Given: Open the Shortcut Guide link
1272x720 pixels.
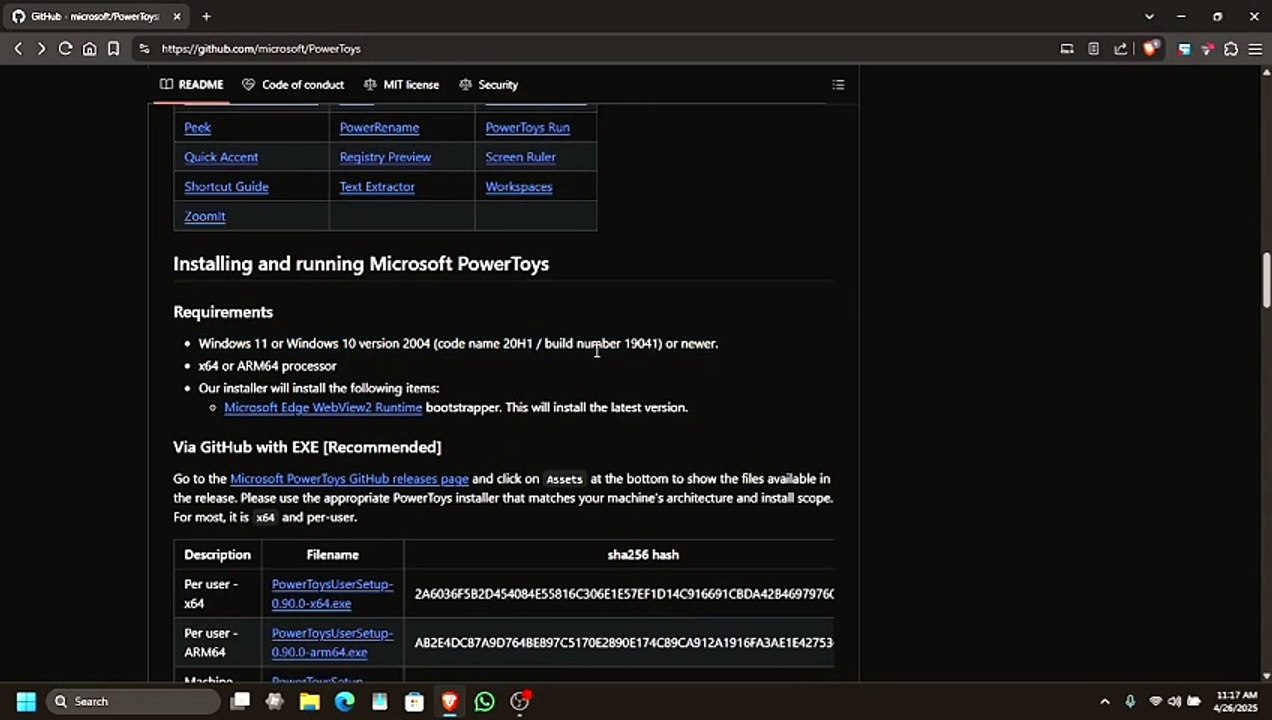Looking at the screenshot, I should [x=226, y=187].
